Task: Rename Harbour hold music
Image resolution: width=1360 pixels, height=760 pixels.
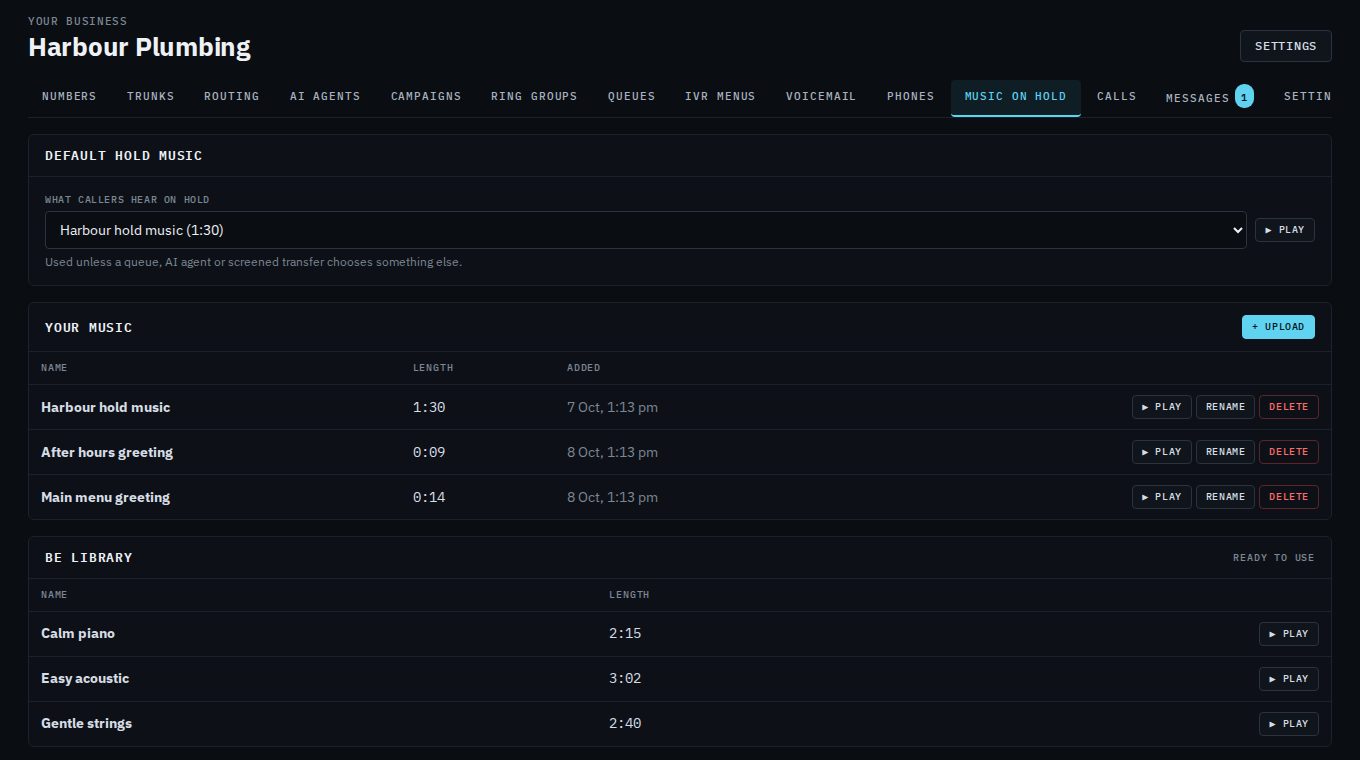Action: 1225,407
